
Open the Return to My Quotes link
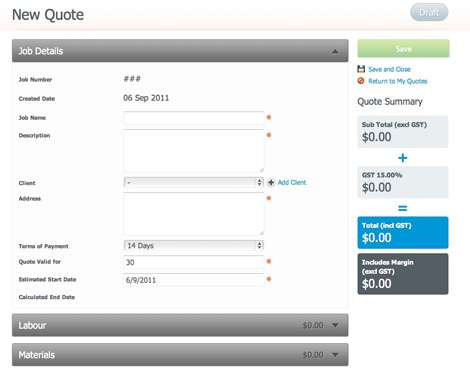[x=398, y=81]
